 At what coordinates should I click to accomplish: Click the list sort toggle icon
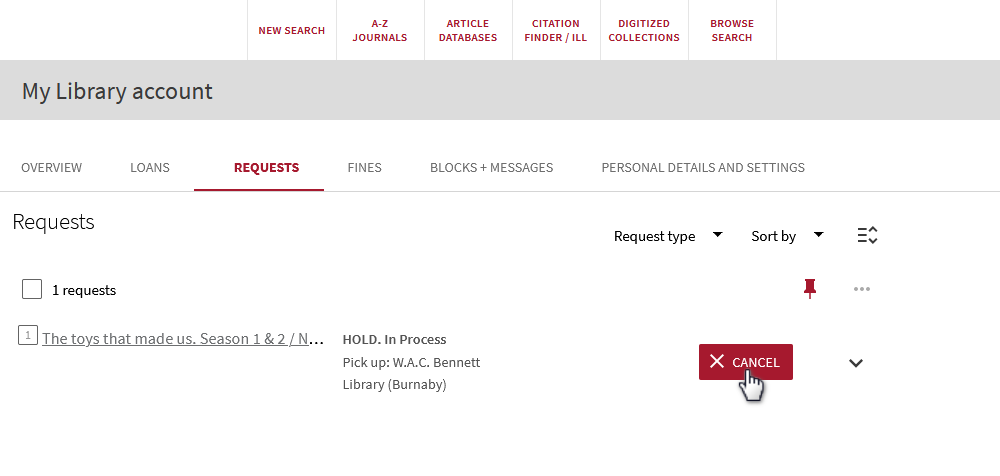click(867, 235)
